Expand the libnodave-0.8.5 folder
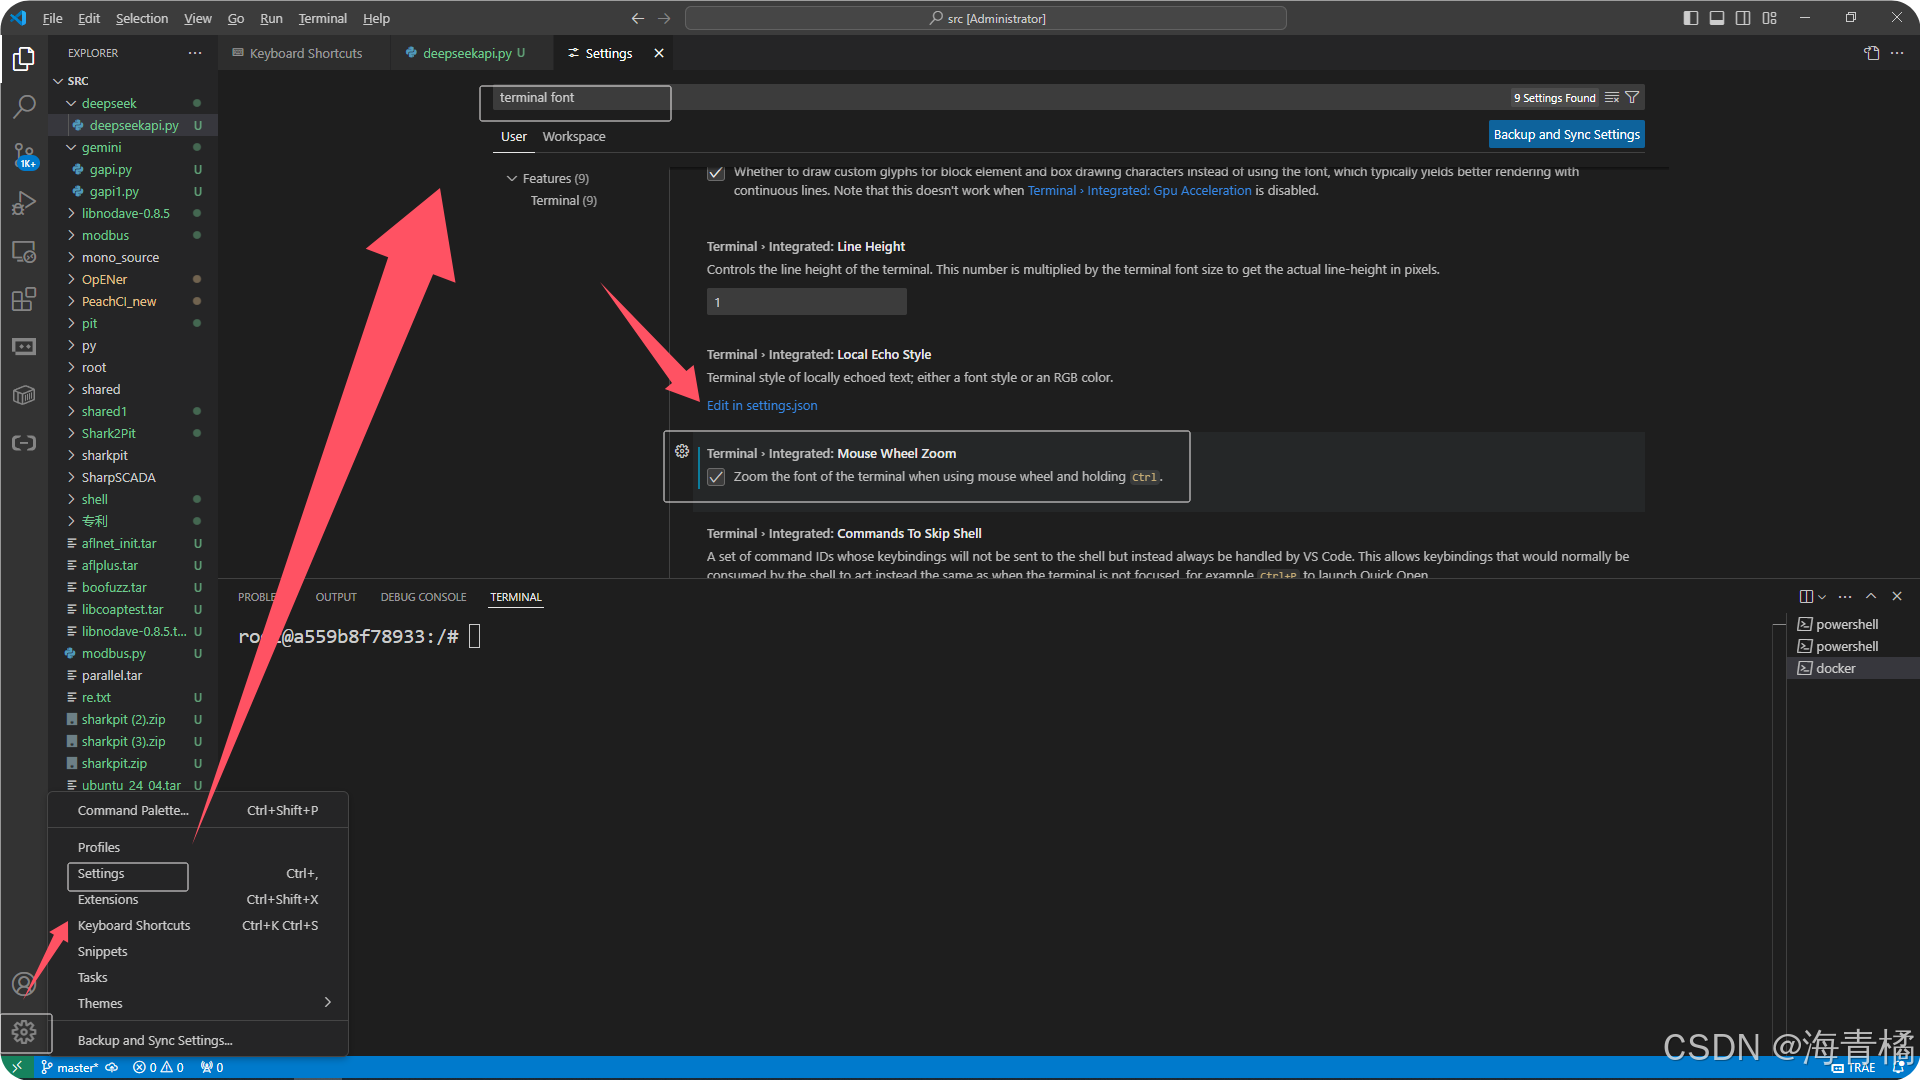The height and width of the screenshot is (1080, 1920). pos(125,213)
